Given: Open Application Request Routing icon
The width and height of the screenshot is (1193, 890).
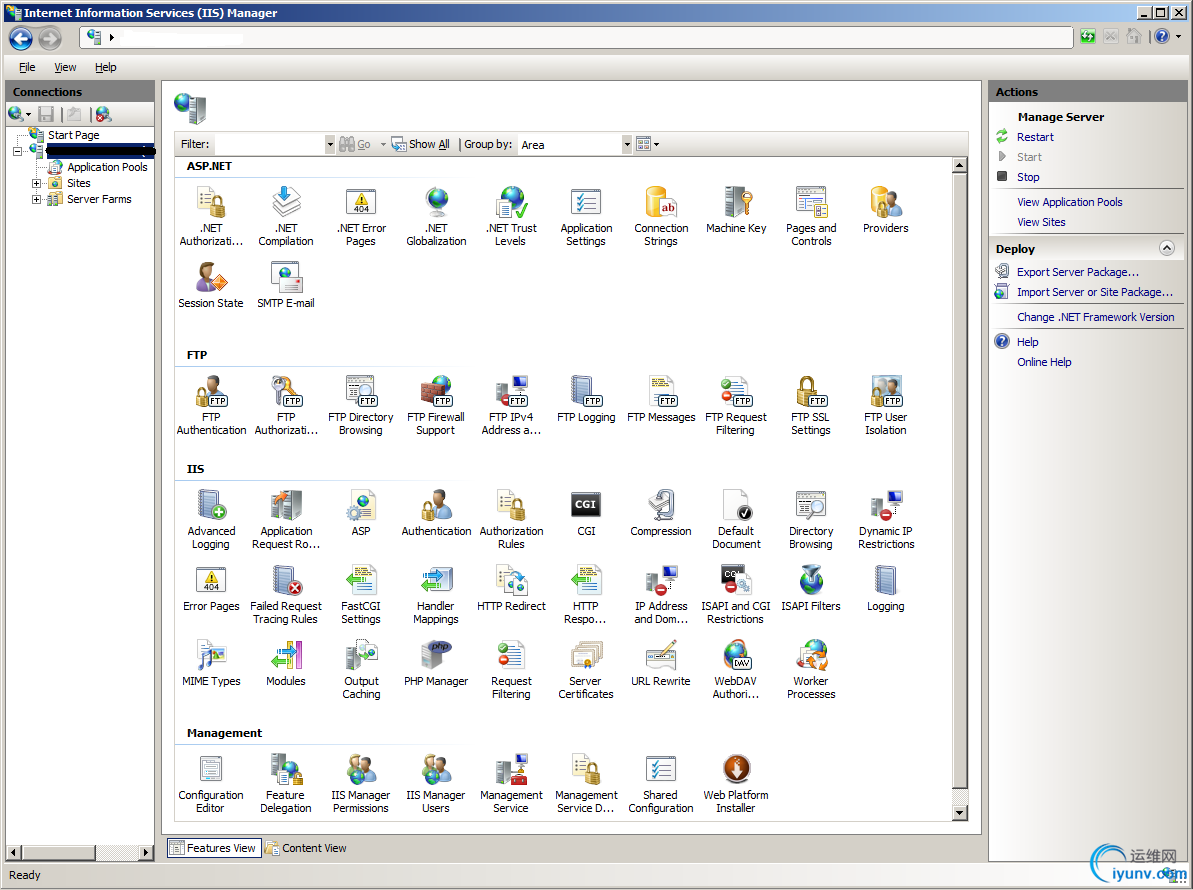Looking at the screenshot, I should pos(286,505).
